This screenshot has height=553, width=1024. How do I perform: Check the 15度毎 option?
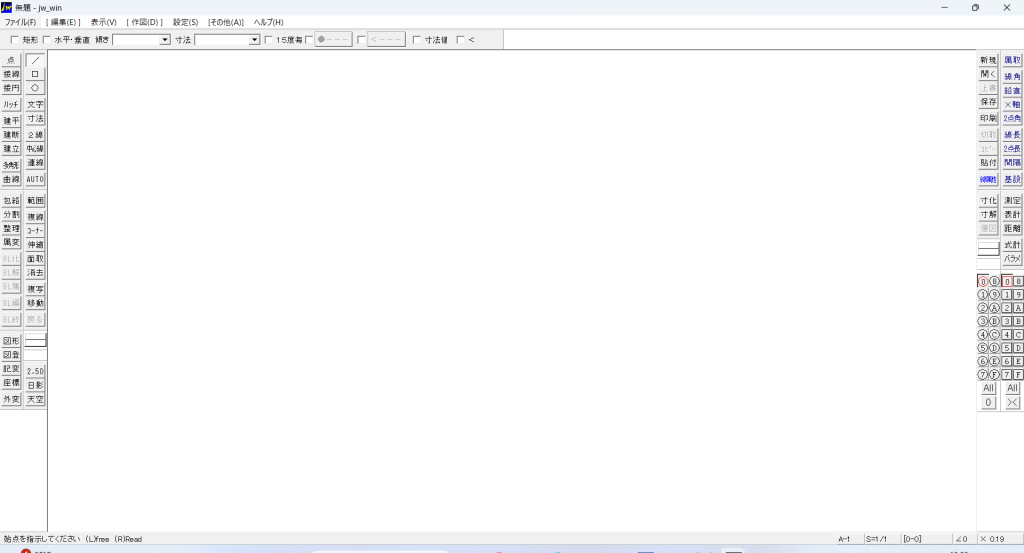click(x=268, y=40)
